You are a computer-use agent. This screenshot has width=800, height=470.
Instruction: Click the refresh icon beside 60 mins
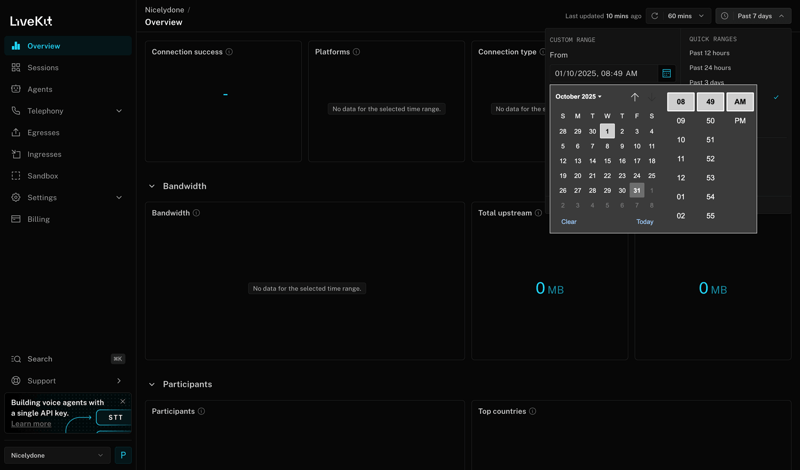pos(655,16)
